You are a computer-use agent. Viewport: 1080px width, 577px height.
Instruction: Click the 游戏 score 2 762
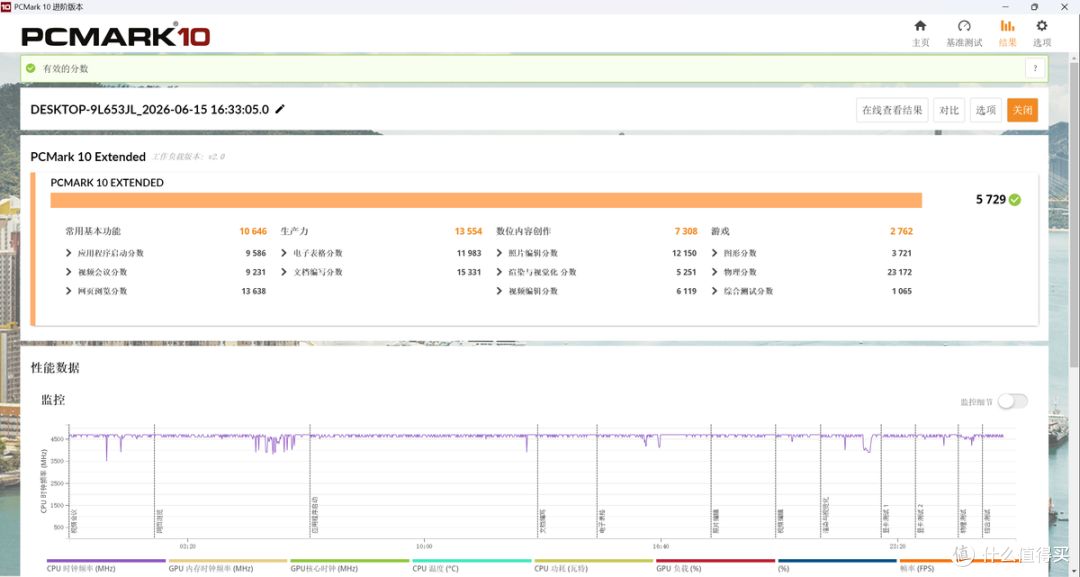coord(901,231)
